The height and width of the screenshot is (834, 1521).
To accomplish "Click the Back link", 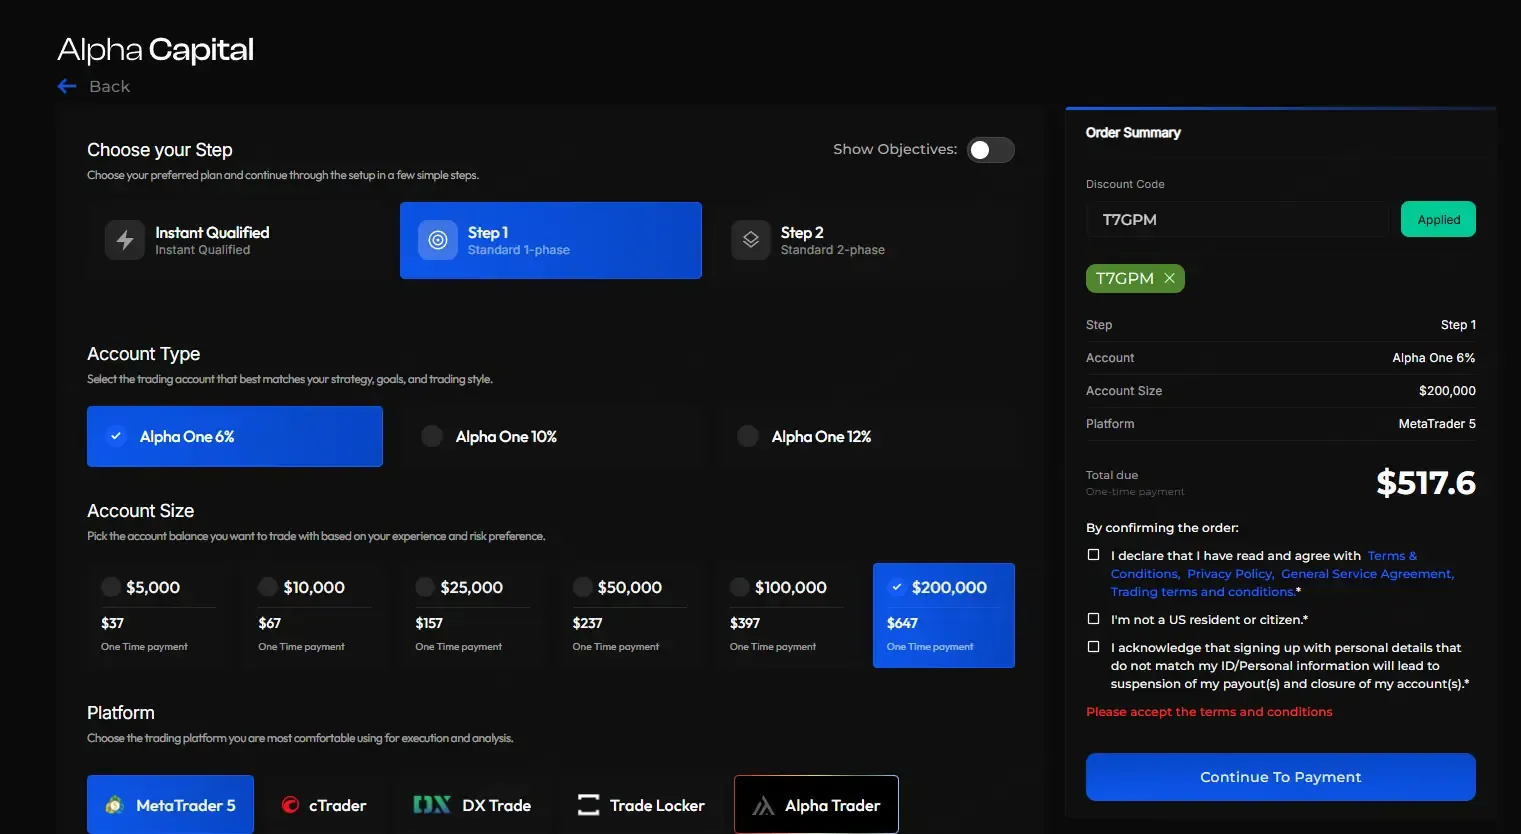I will [x=109, y=86].
